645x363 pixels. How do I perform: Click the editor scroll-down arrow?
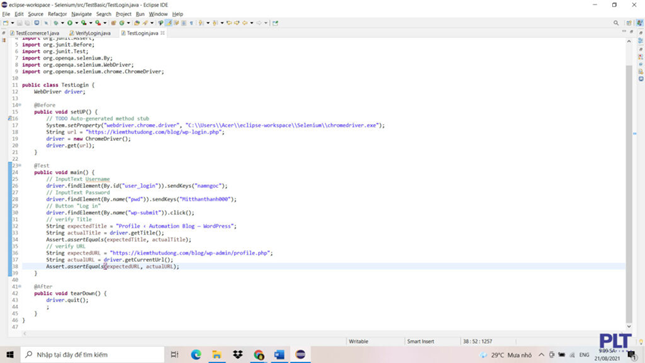pyautogui.click(x=629, y=327)
